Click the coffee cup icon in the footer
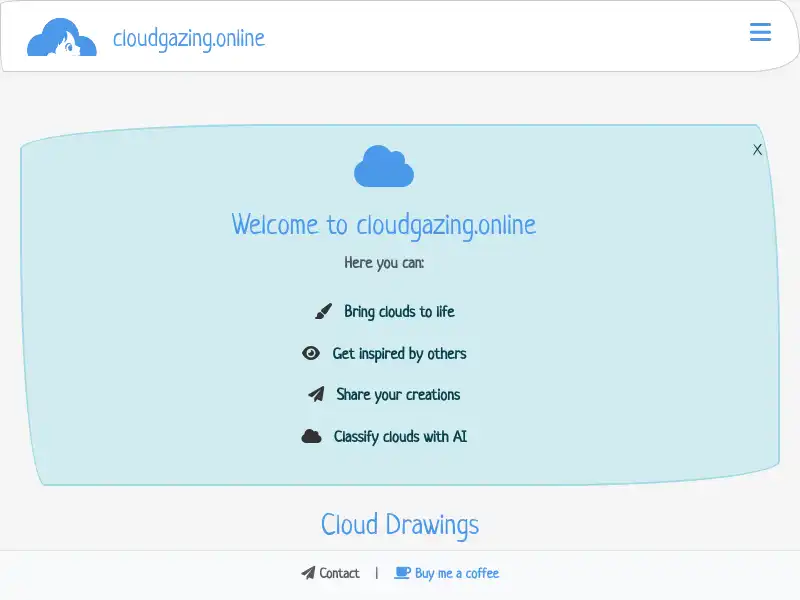Screen dimensions: 800x600 click(x=403, y=573)
